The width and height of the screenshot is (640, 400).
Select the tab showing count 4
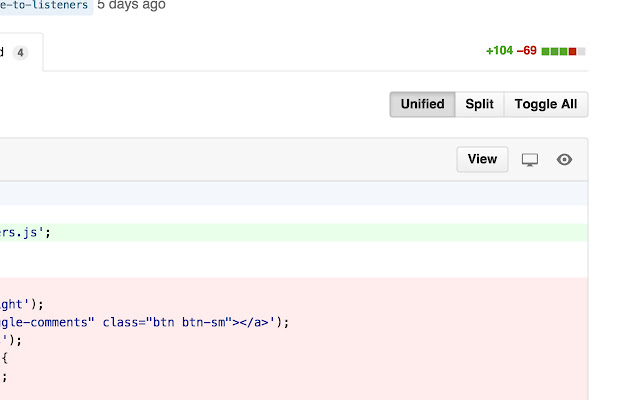point(18,52)
